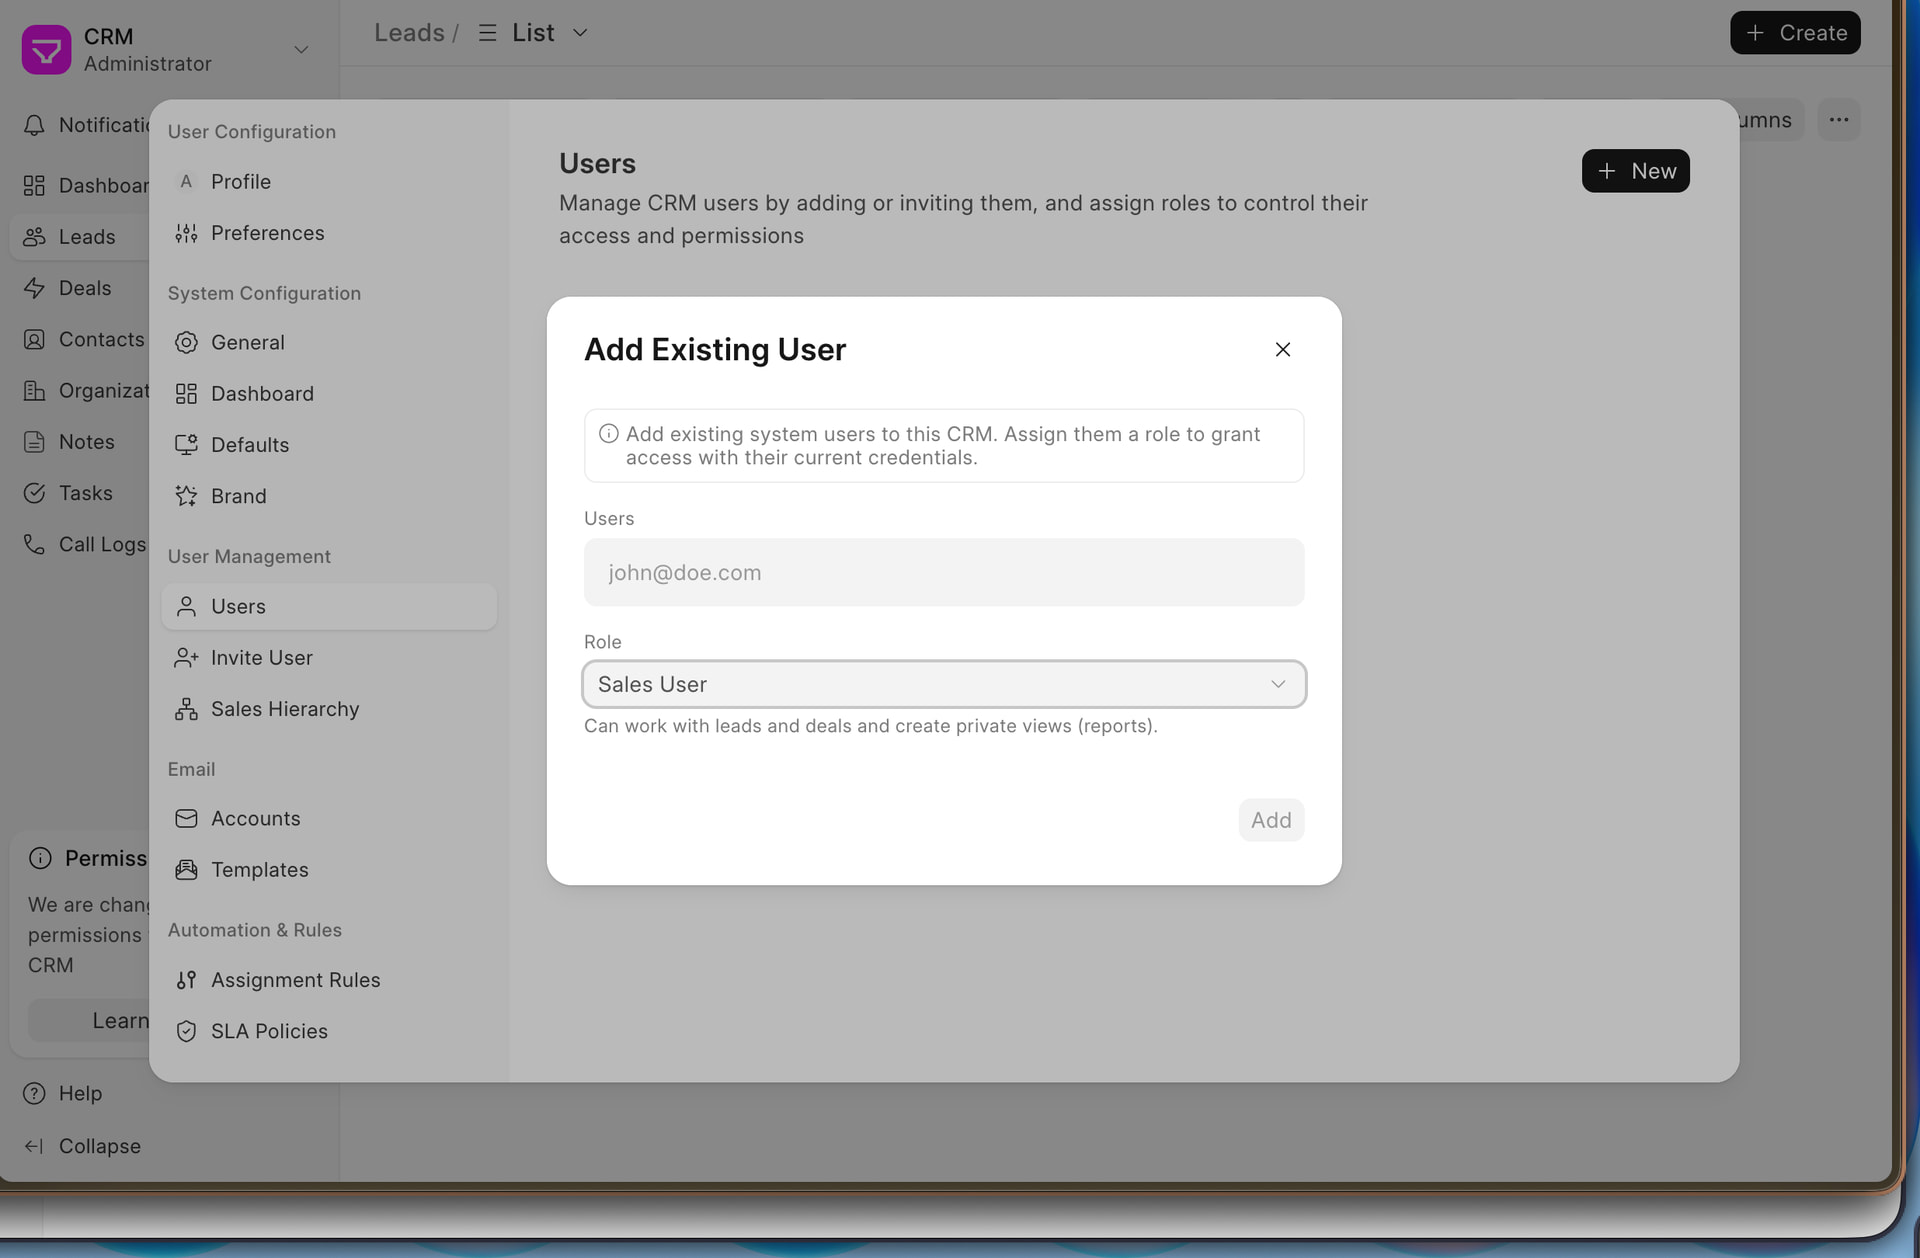This screenshot has width=1920, height=1258.
Task: Click the Organizations building icon
Action: click(x=34, y=390)
